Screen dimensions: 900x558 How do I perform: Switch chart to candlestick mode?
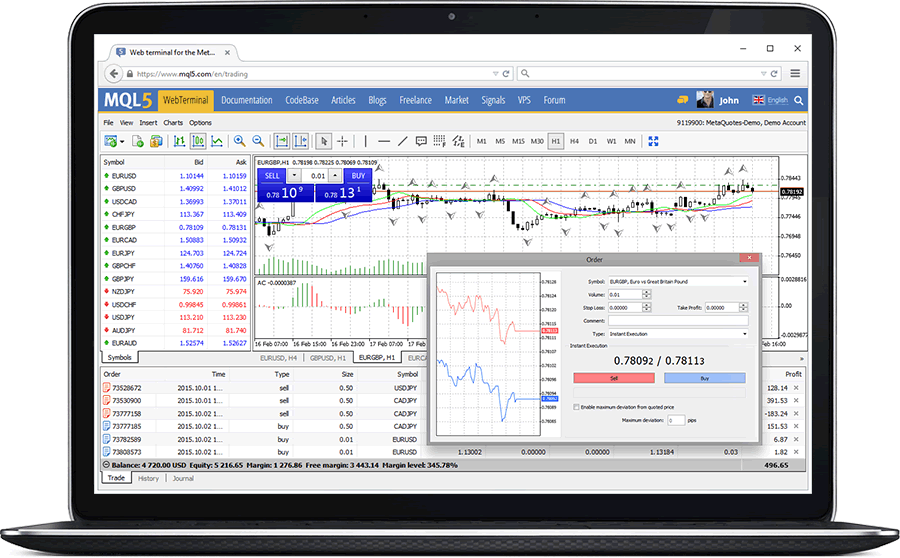click(x=198, y=141)
